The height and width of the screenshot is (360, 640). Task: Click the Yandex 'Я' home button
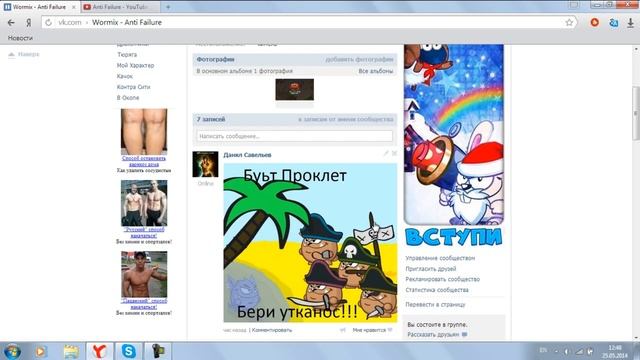[29, 22]
